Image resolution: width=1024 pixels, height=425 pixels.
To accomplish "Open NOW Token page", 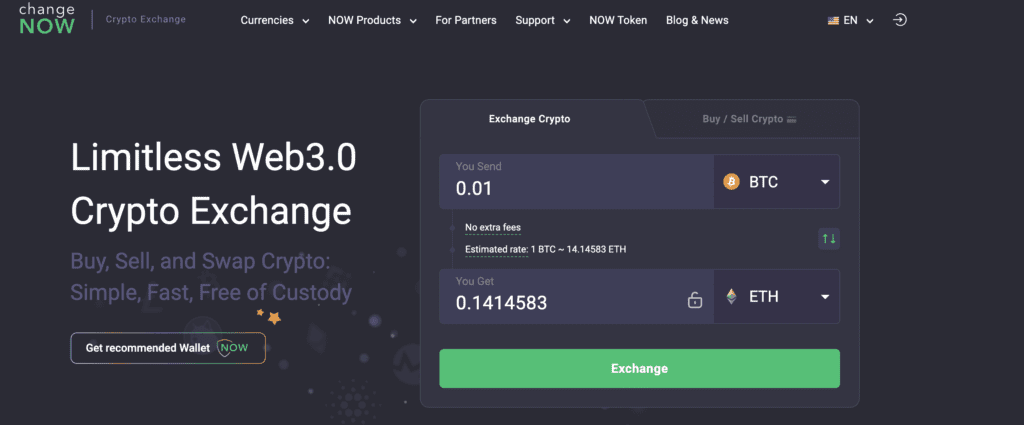I will 618,20.
